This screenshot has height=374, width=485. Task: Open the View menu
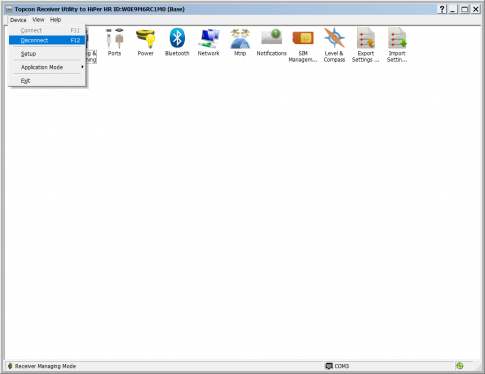pos(38,20)
